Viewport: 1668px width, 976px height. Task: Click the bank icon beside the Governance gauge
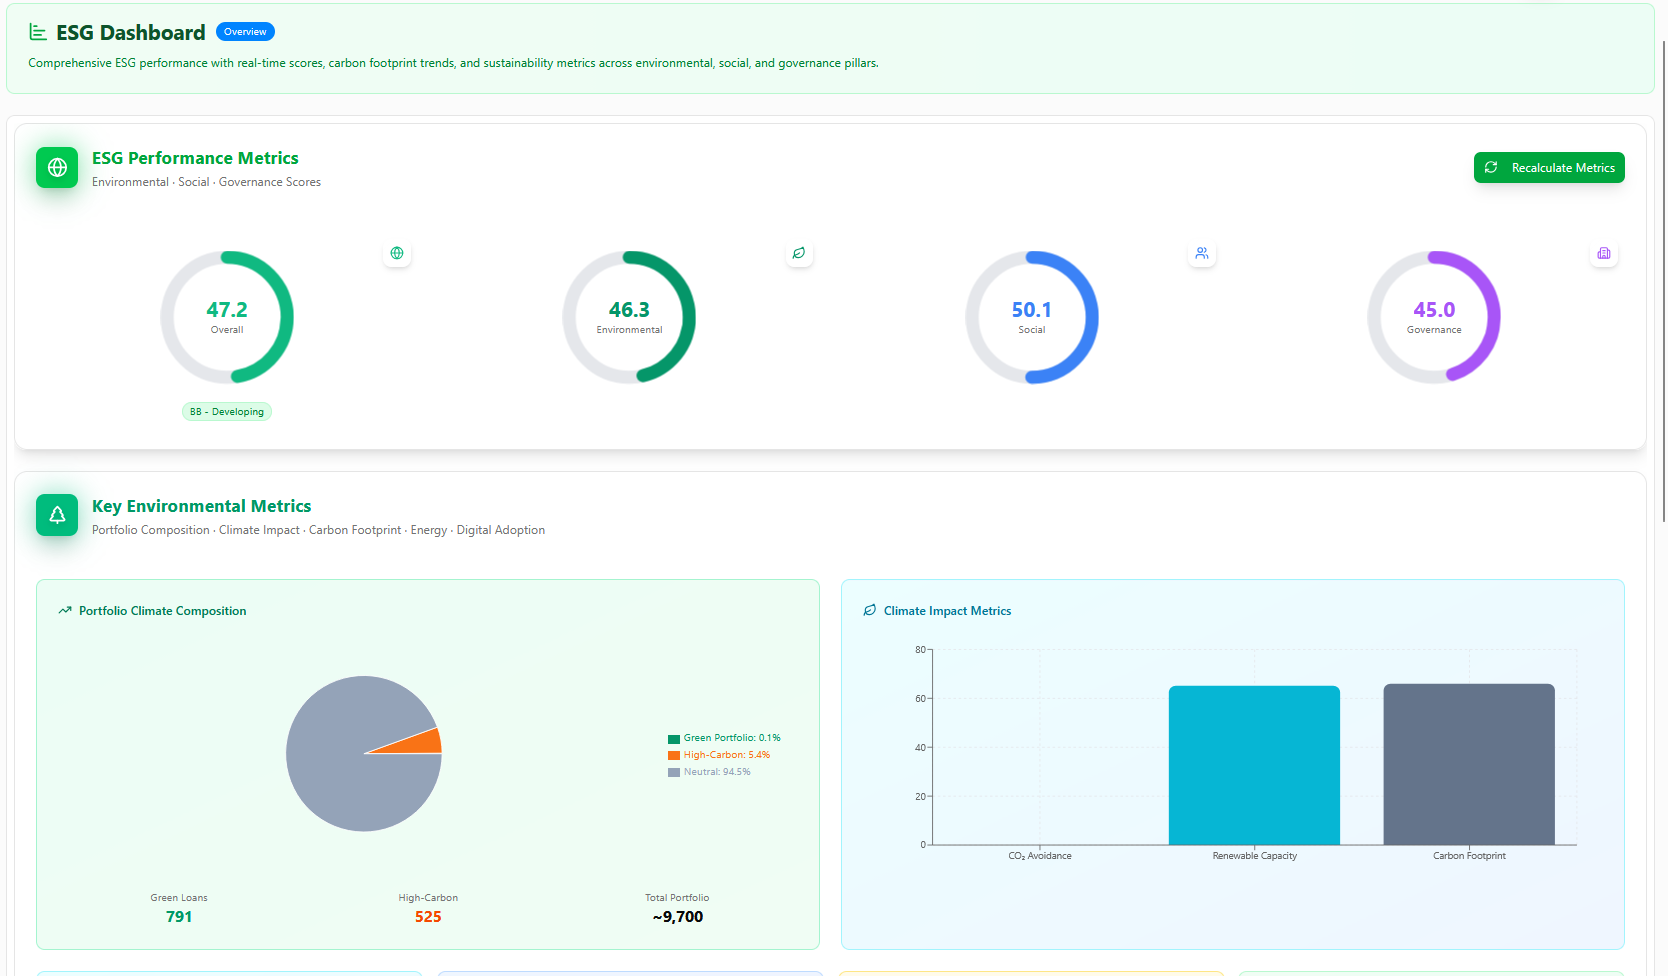point(1603,254)
